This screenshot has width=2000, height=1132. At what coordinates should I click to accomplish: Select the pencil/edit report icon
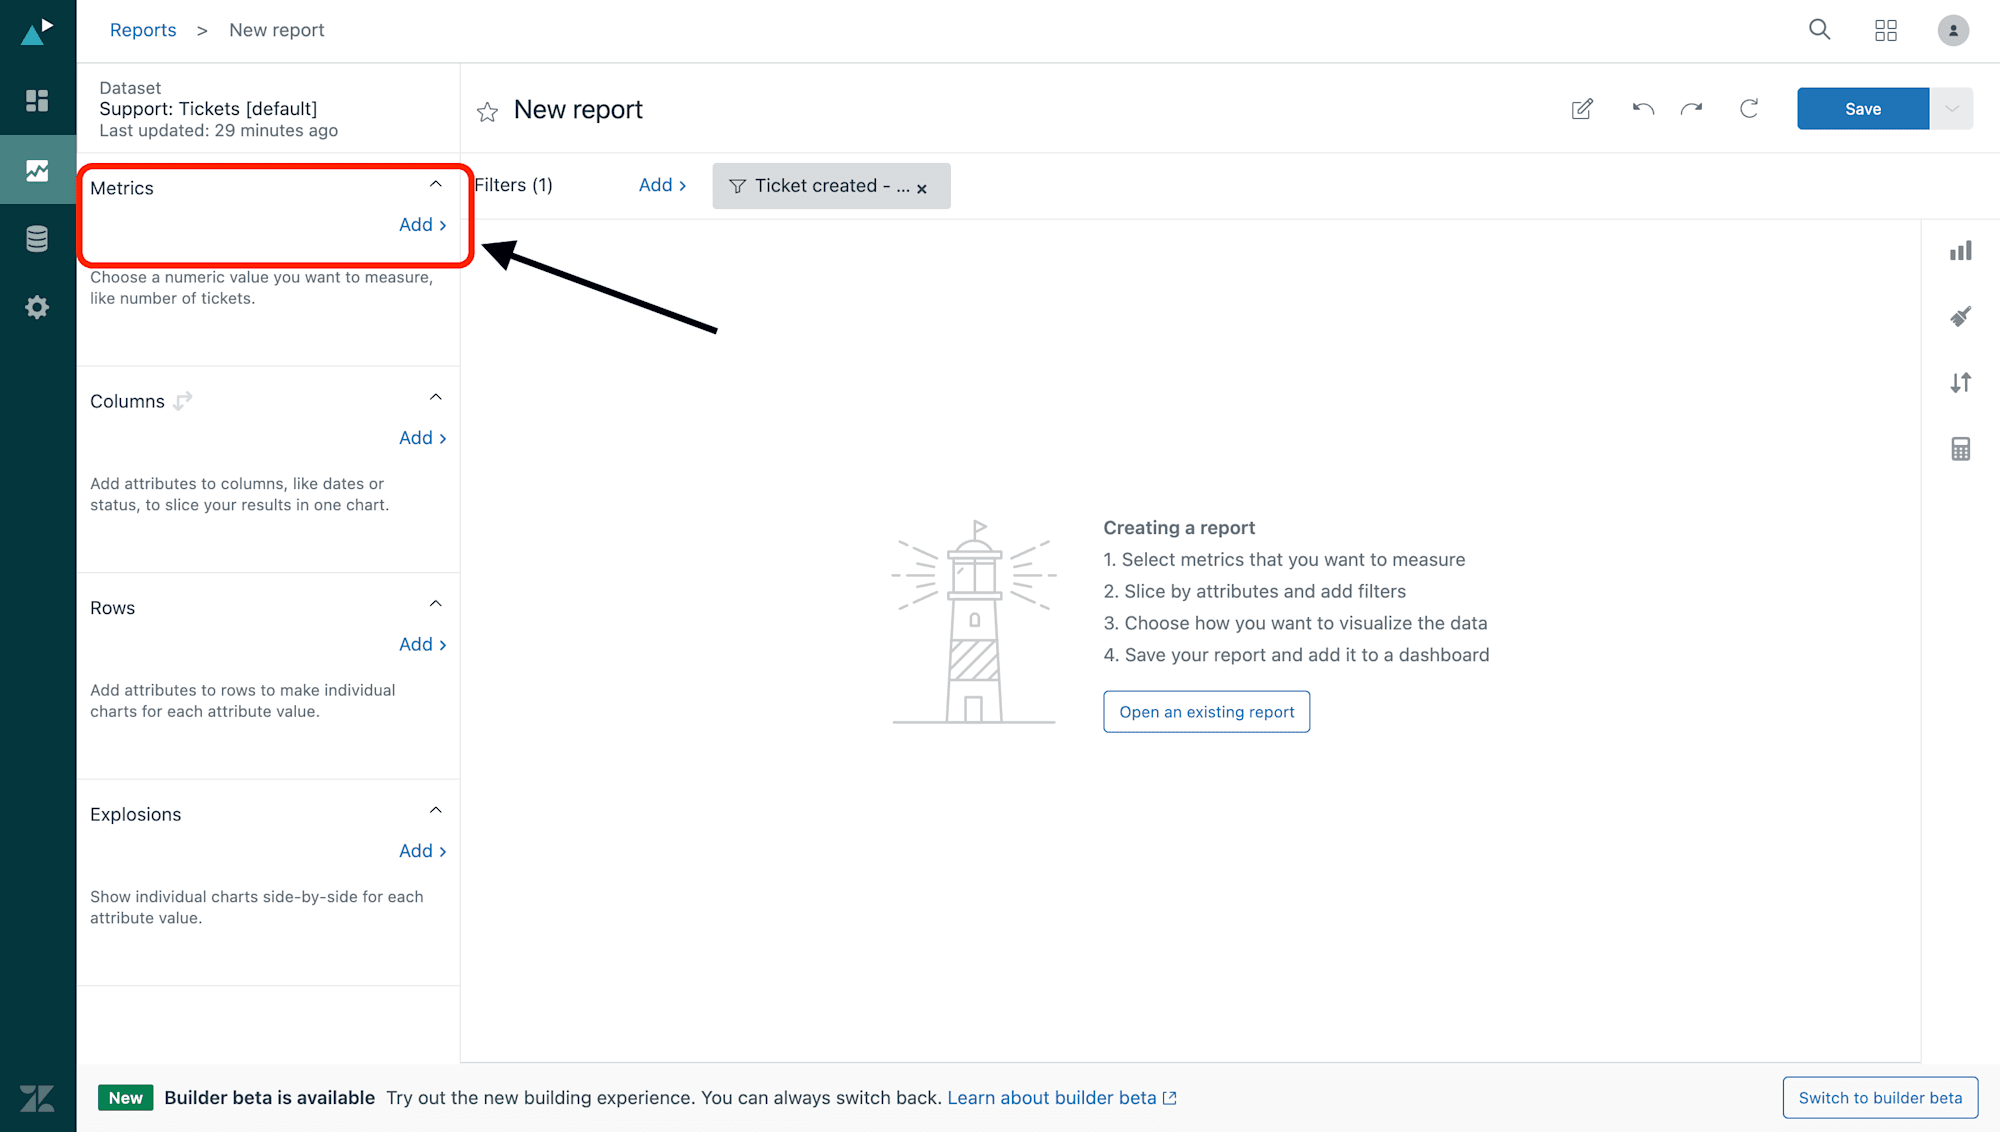(1582, 109)
